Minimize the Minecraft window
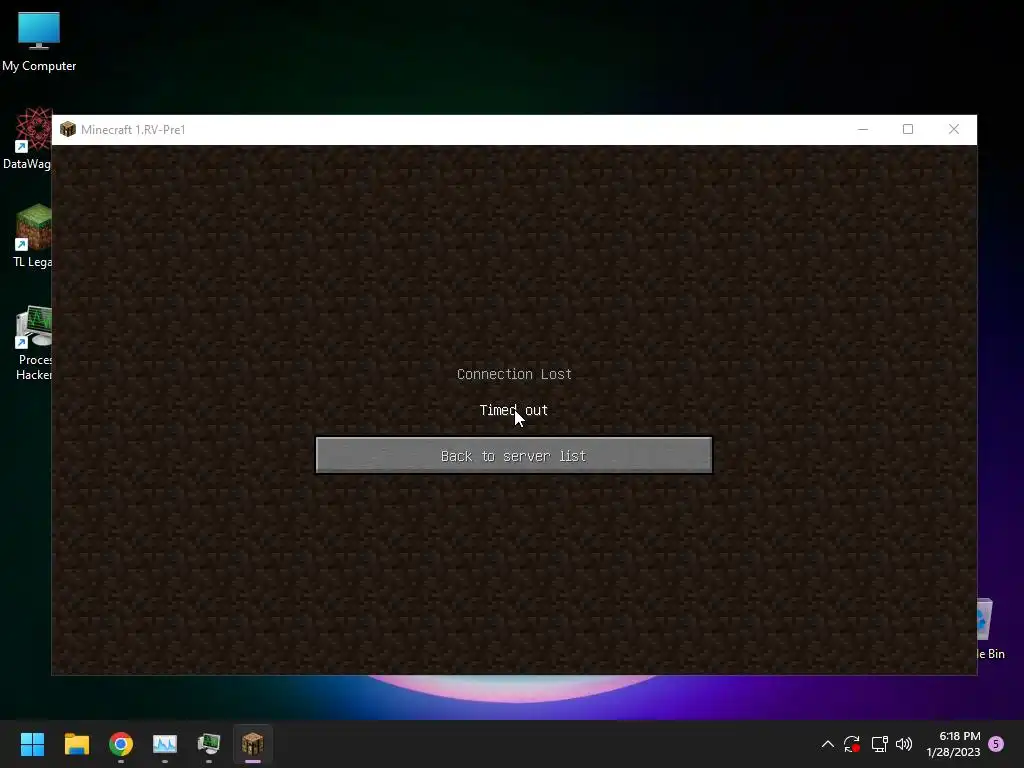This screenshot has height=768, width=1024. pos(863,129)
